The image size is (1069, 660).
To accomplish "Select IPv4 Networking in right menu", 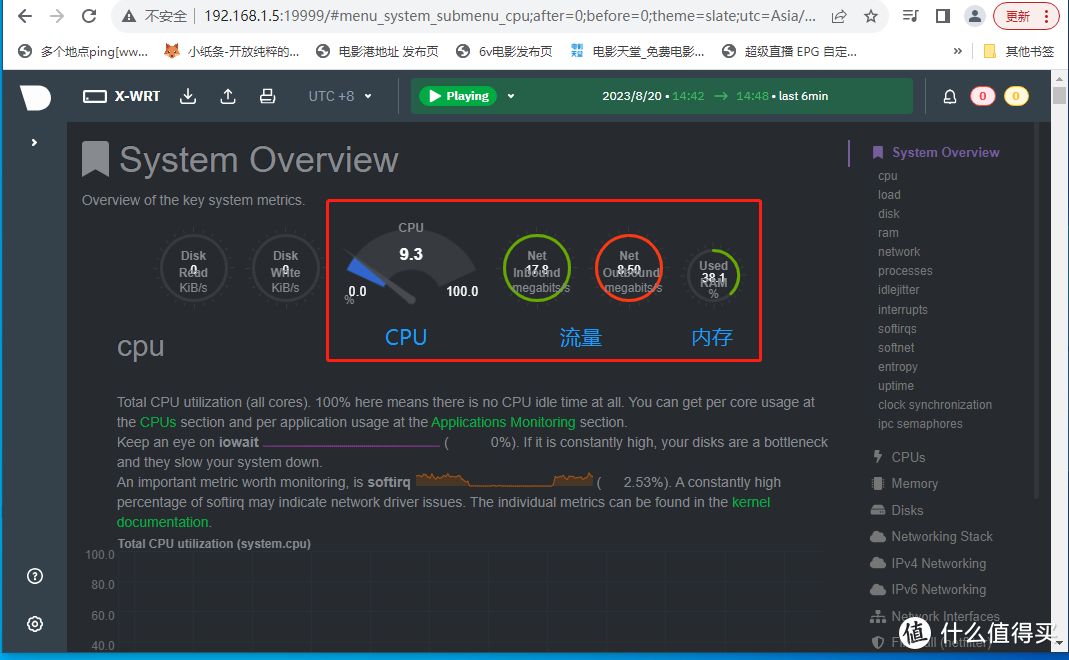I will tap(938, 563).
